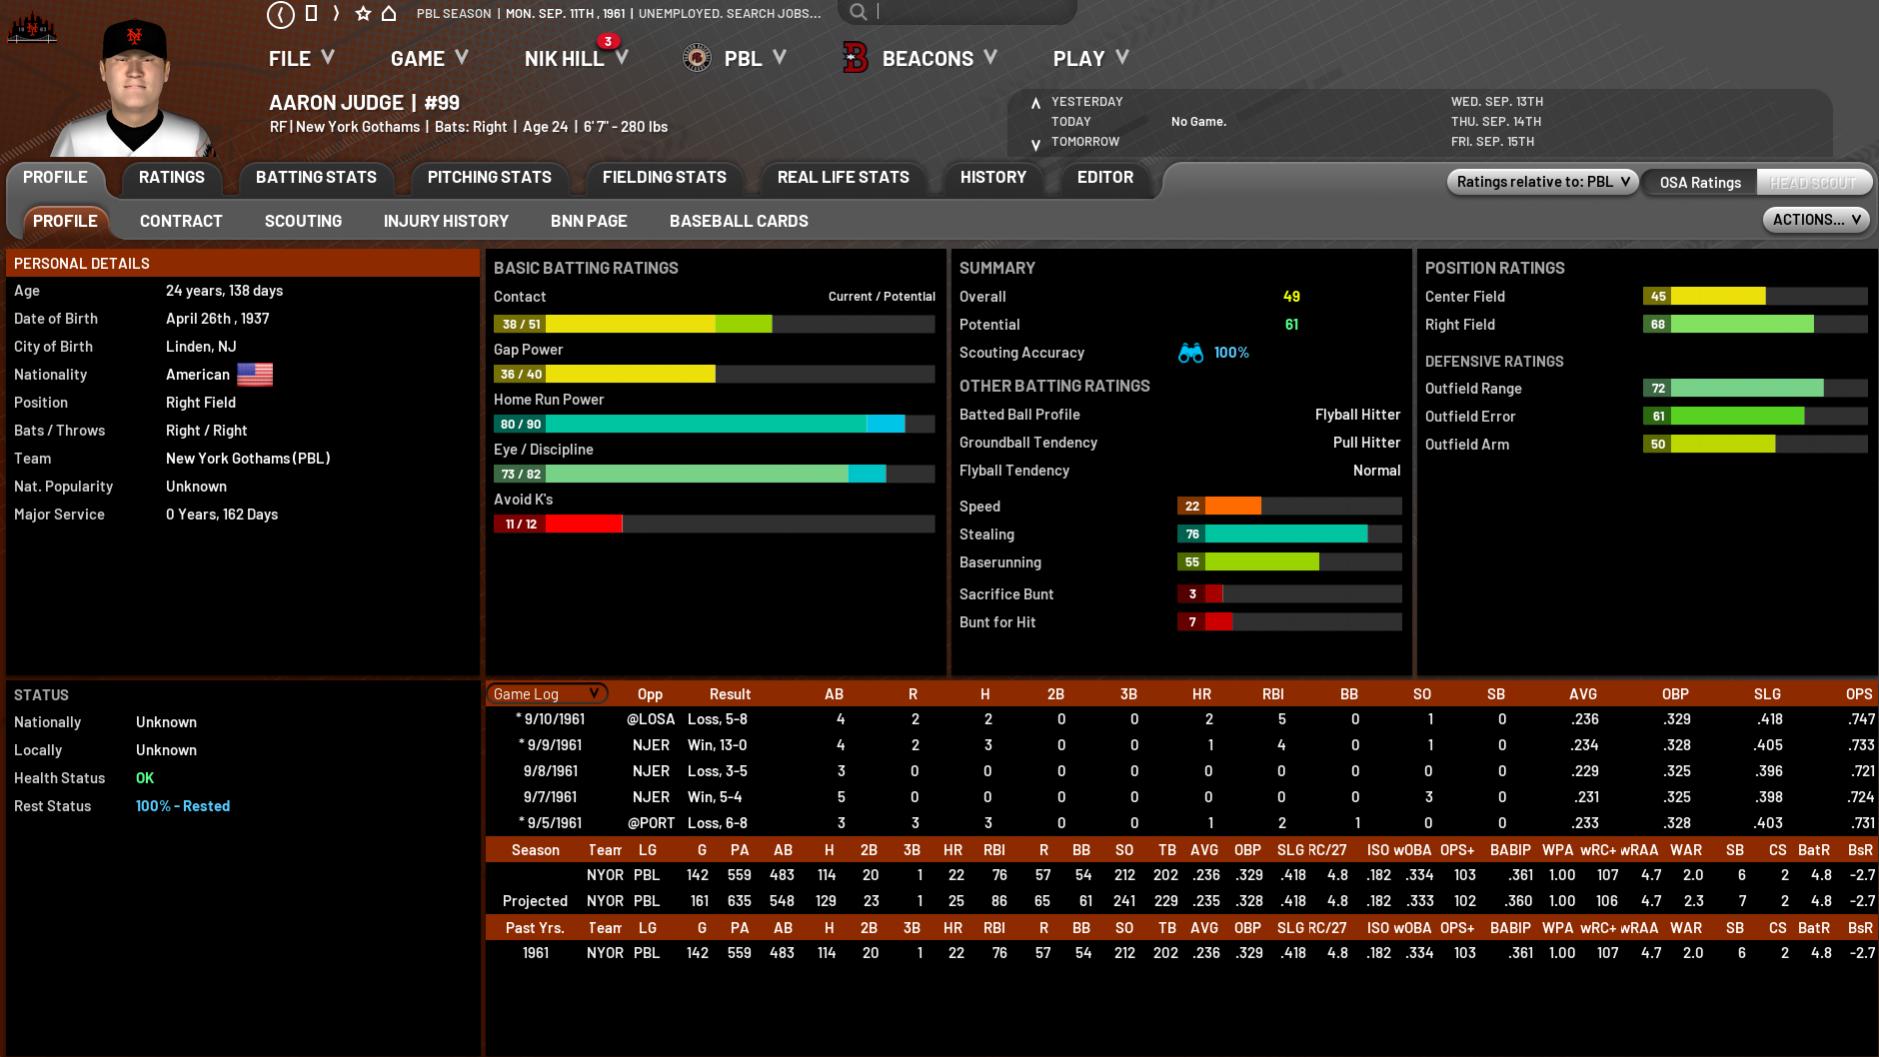Switch ratings to Head Scout

pos(1813,182)
